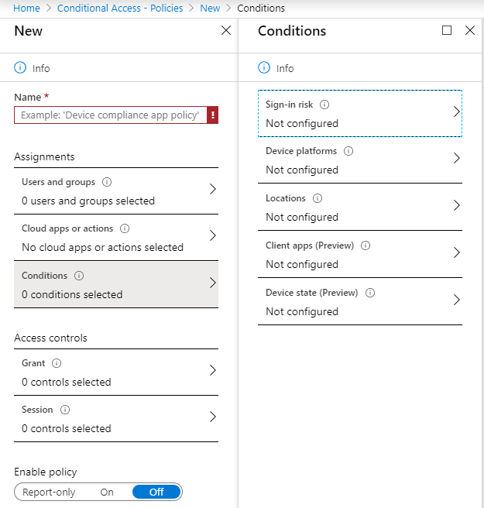Open Device platforms condition settings
Image resolution: width=484 pixels, height=508 pixels.
click(360, 160)
